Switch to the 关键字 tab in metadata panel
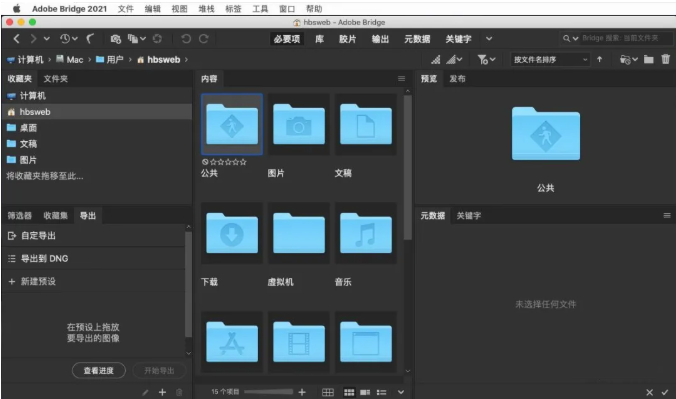The height and width of the screenshot is (399, 676). pyautogui.click(x=469, y=215)
